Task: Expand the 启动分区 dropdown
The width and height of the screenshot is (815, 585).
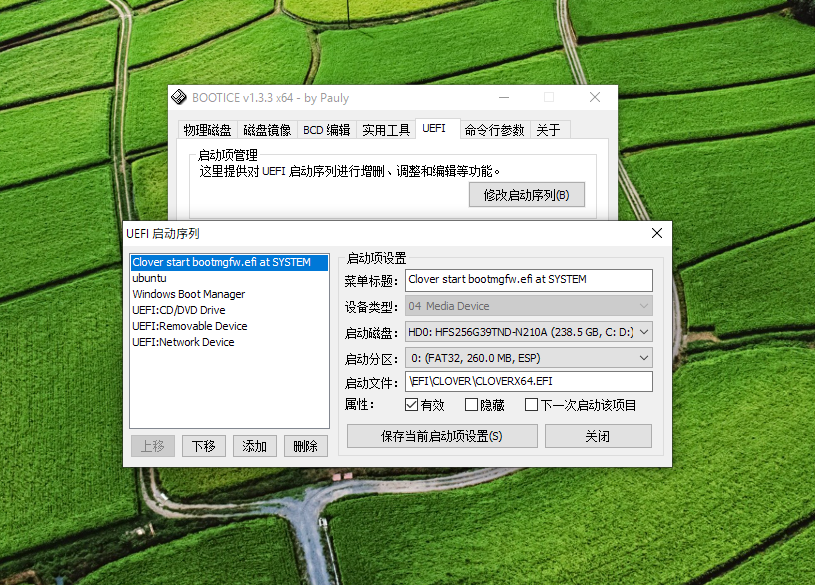Action: coord(529,358)
